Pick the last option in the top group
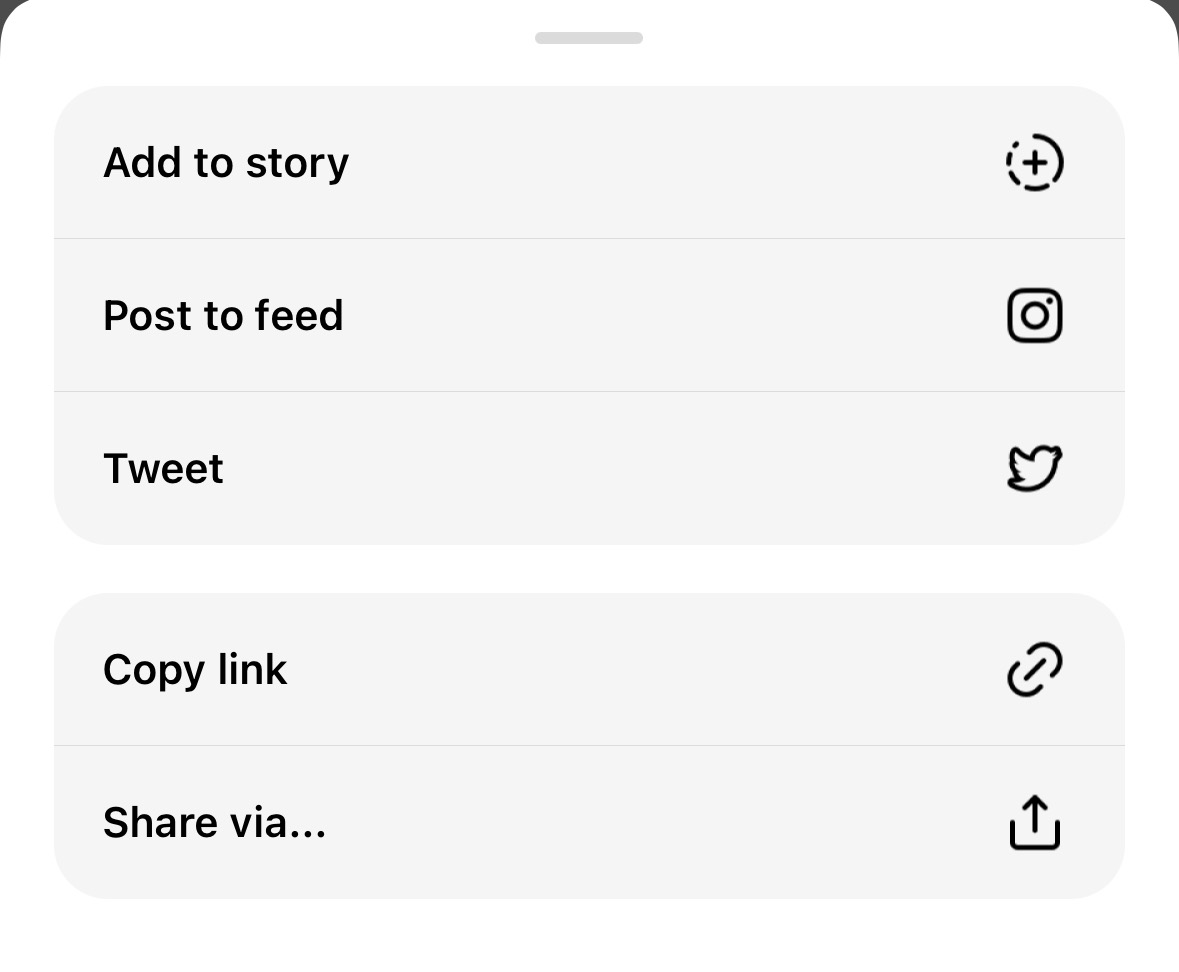1179x972 pixels. [x=589, y=468]
